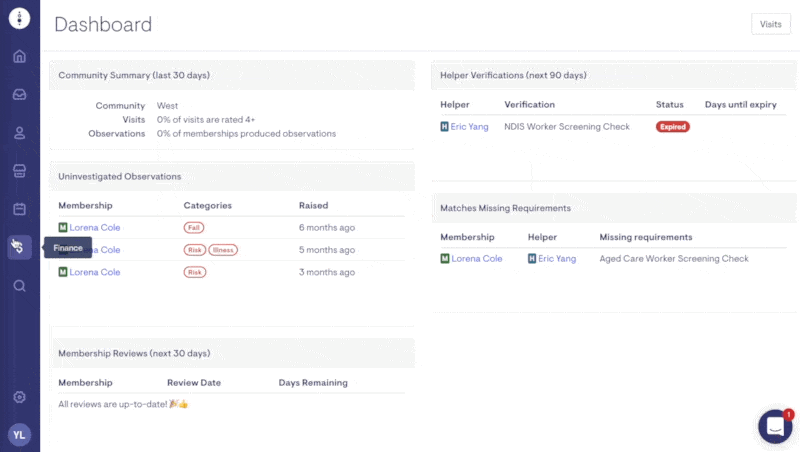This screenshot has height=452, width=800.
Task: Open the settings gear icon
Action: click(x=19, y=397)
